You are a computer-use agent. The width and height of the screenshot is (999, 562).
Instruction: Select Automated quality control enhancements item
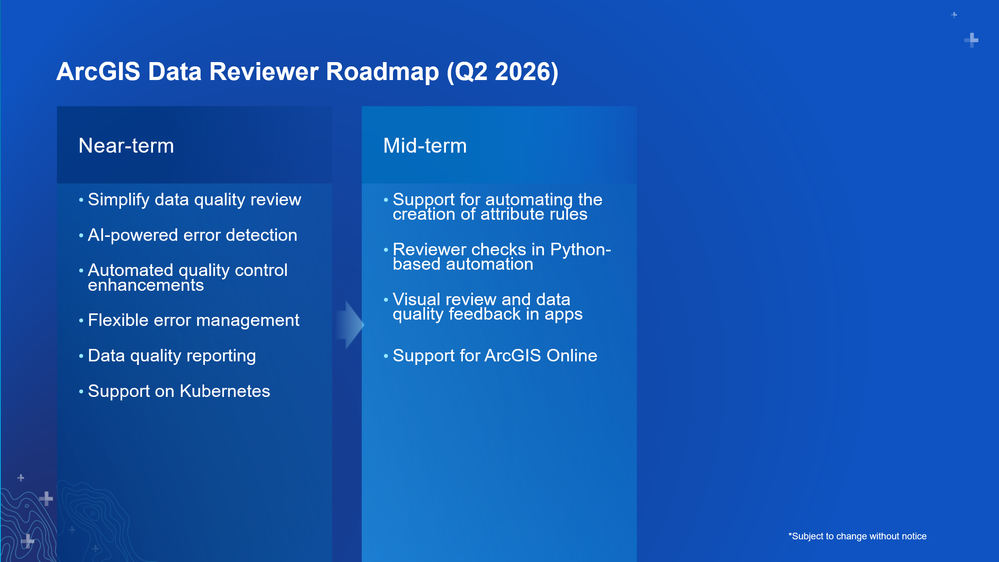(x=187, y=277)
